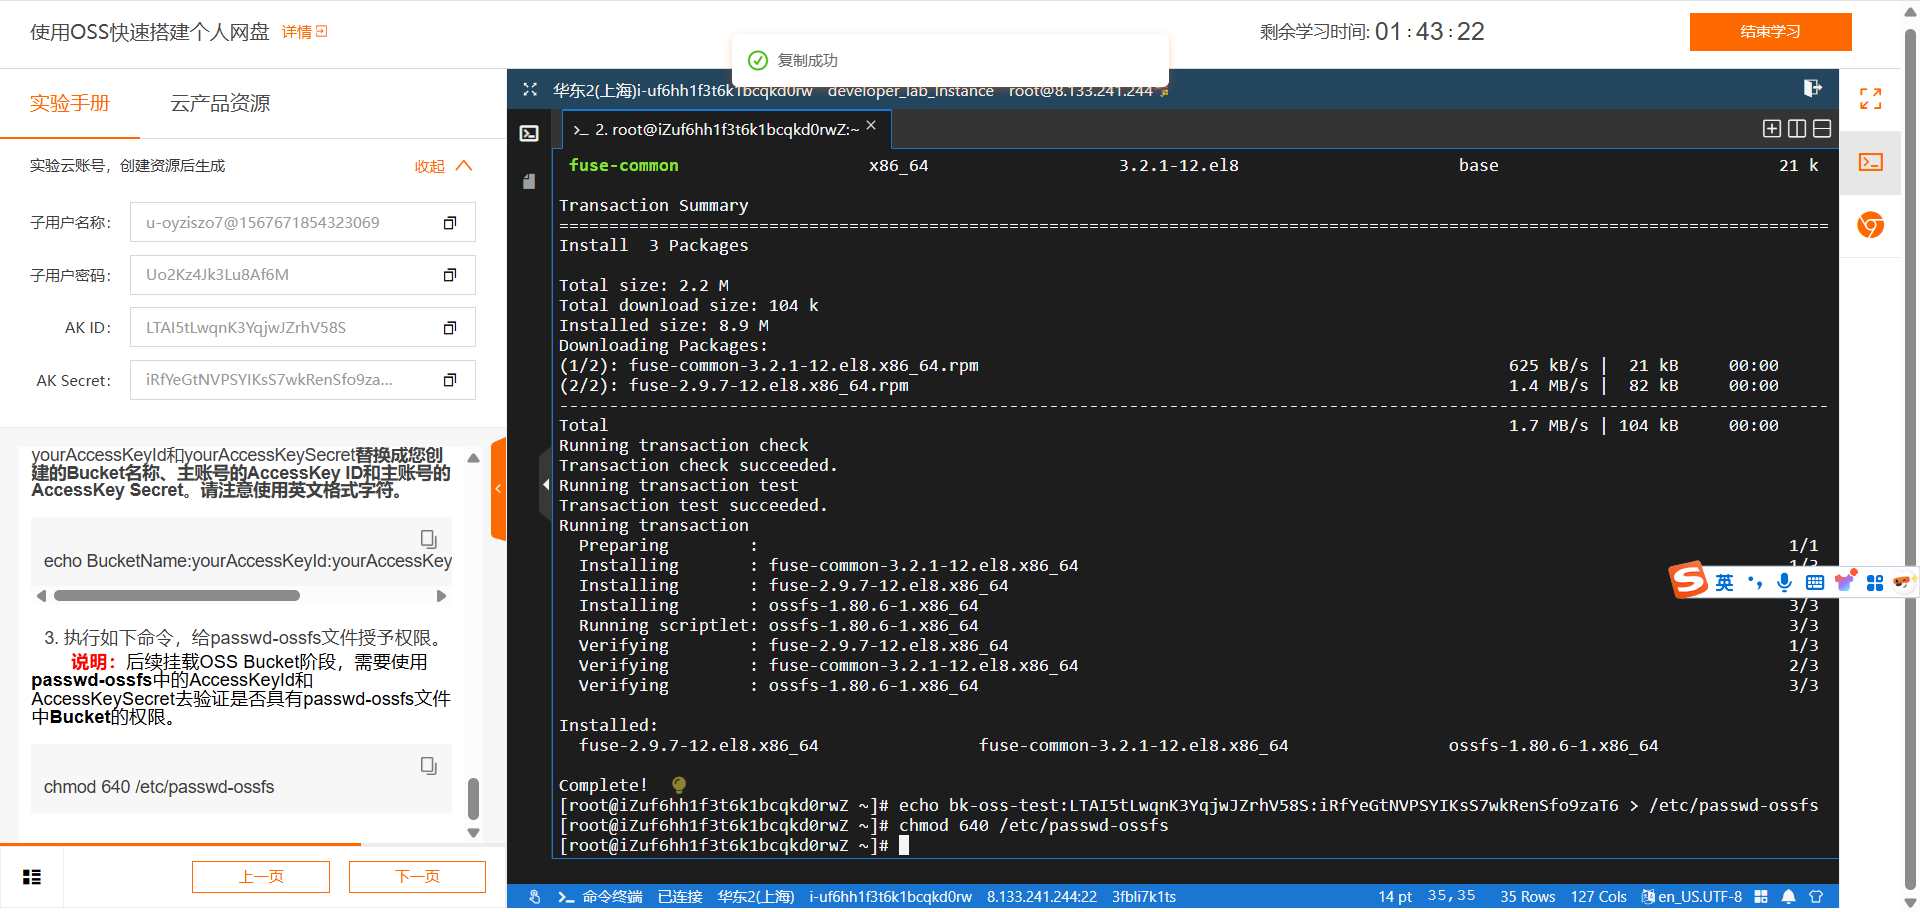Click the terminal fullscreen arrows icon at top-left

pyautogui.click(x=530, y=90)
